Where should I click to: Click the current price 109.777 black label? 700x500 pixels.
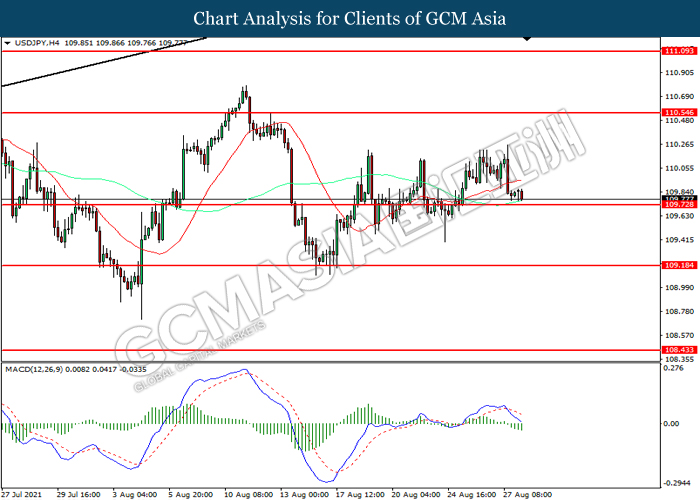(679, 198)
